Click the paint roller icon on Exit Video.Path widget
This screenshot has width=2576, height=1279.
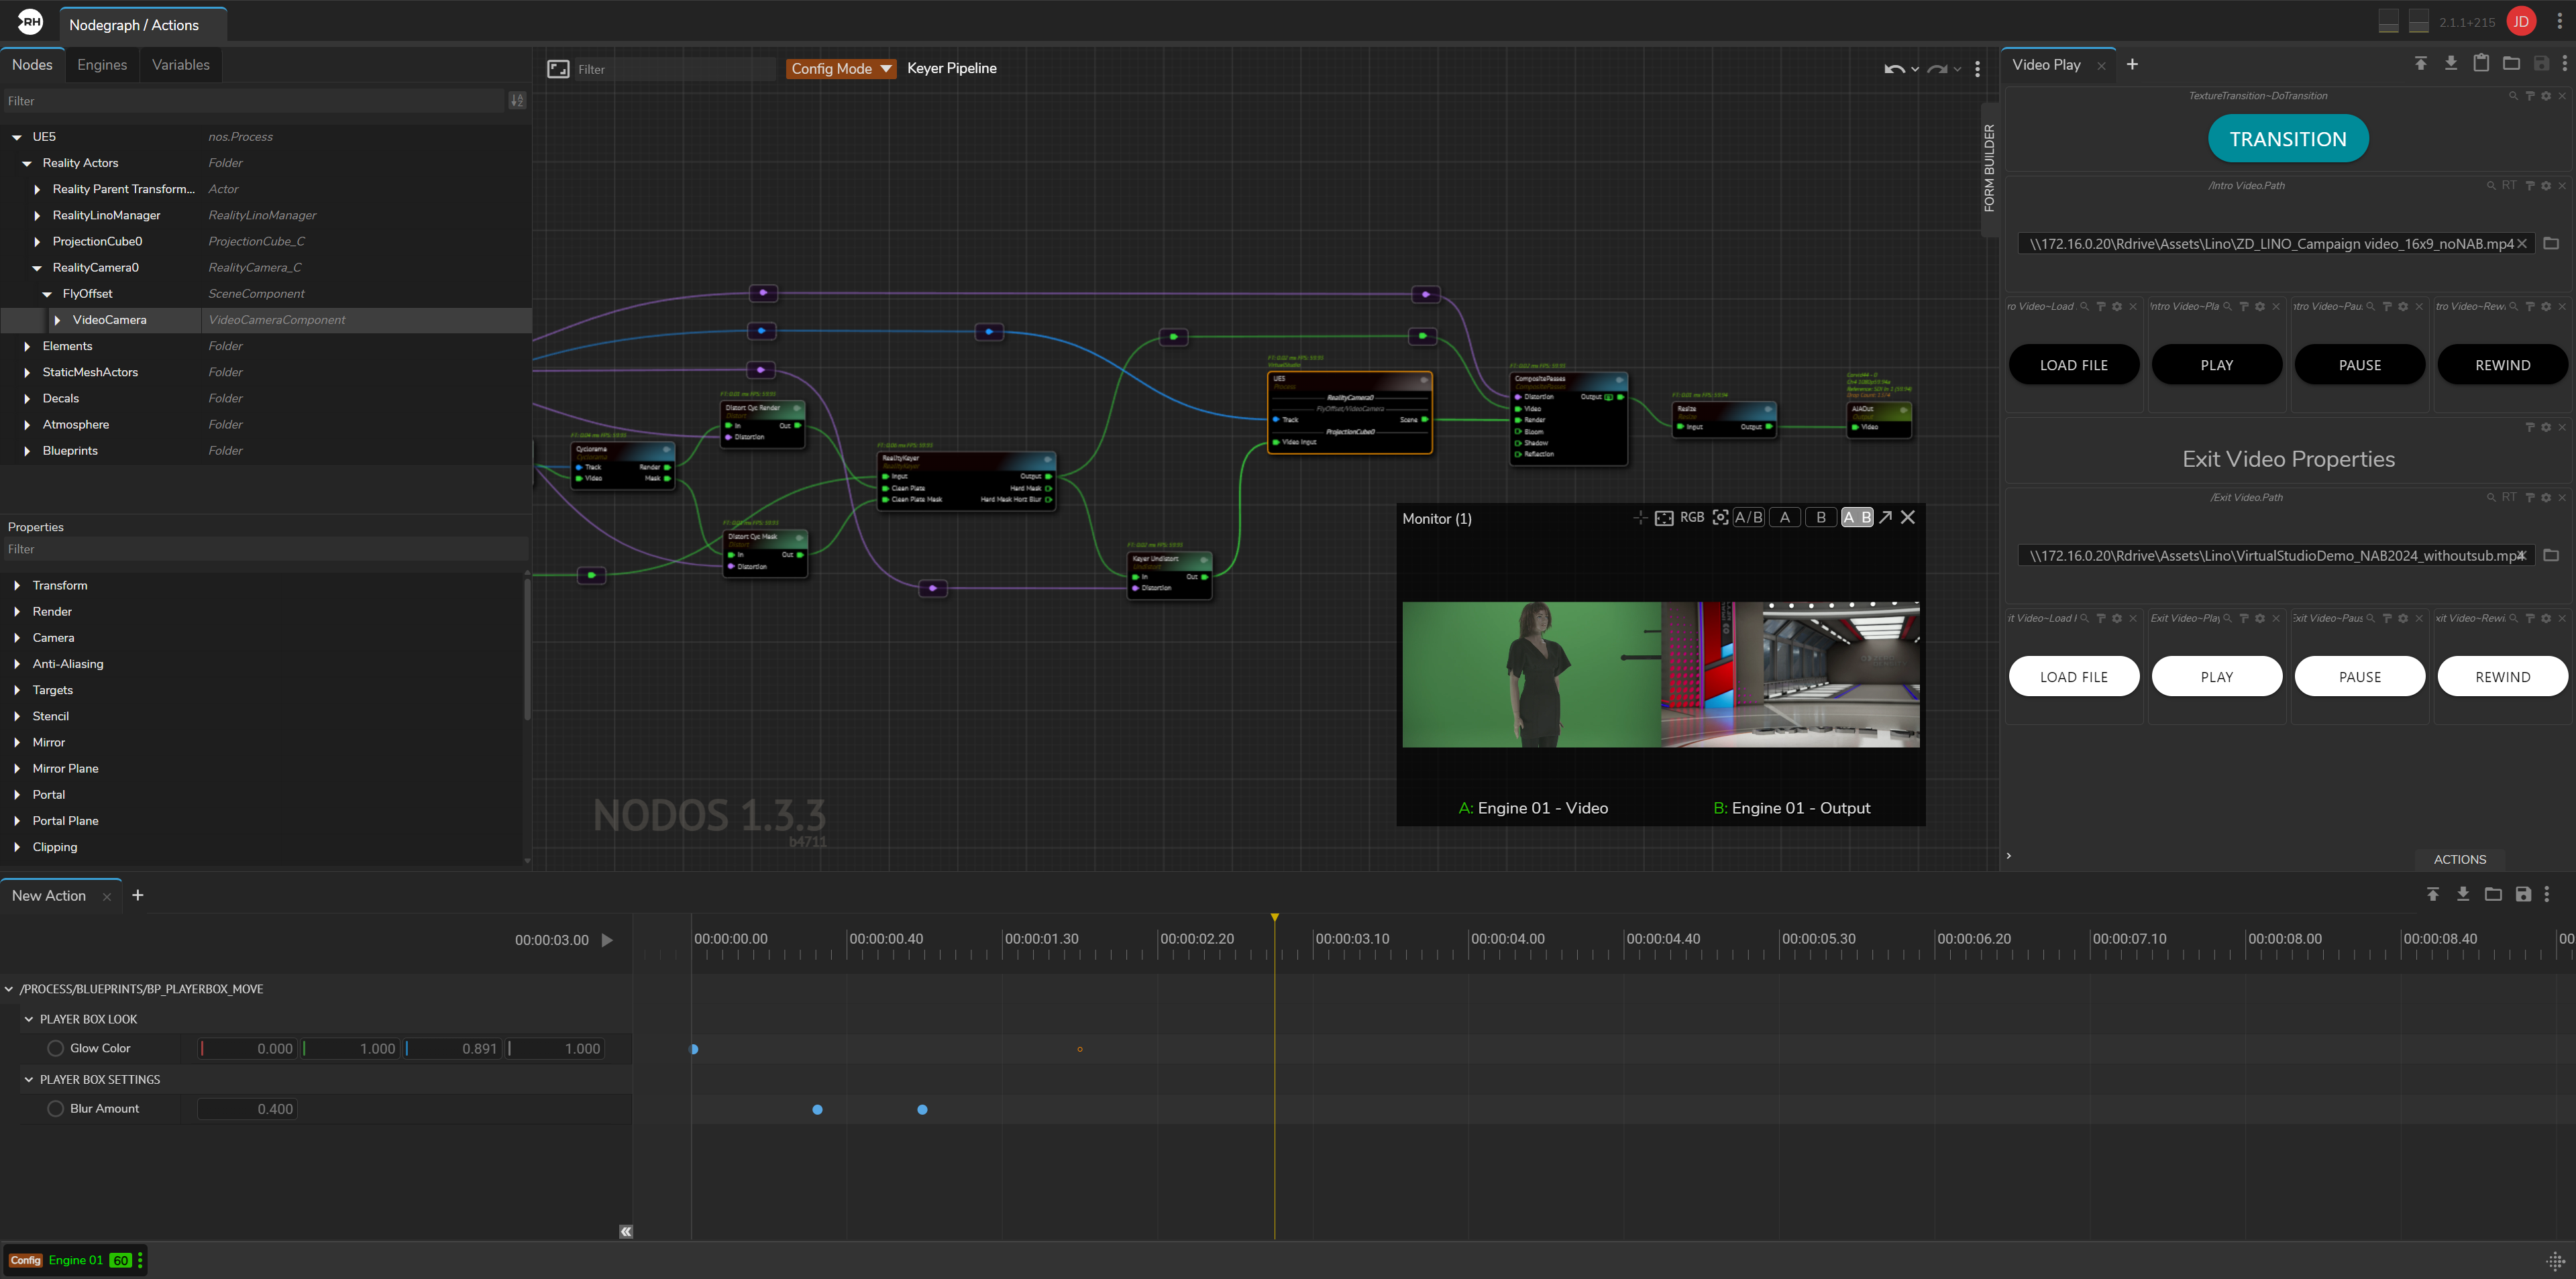pyautogui.click(x=2530, y=498)
